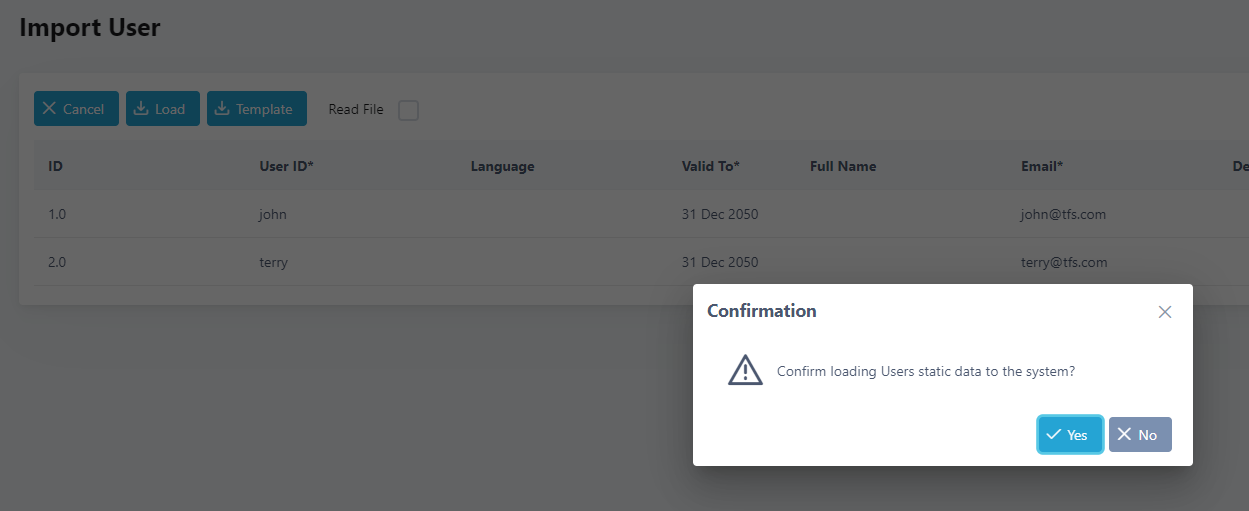Viewport: 1249px width, 511px height.
Task: Click the ID column header
Action: pyautogui.click(x=56, y=166)
